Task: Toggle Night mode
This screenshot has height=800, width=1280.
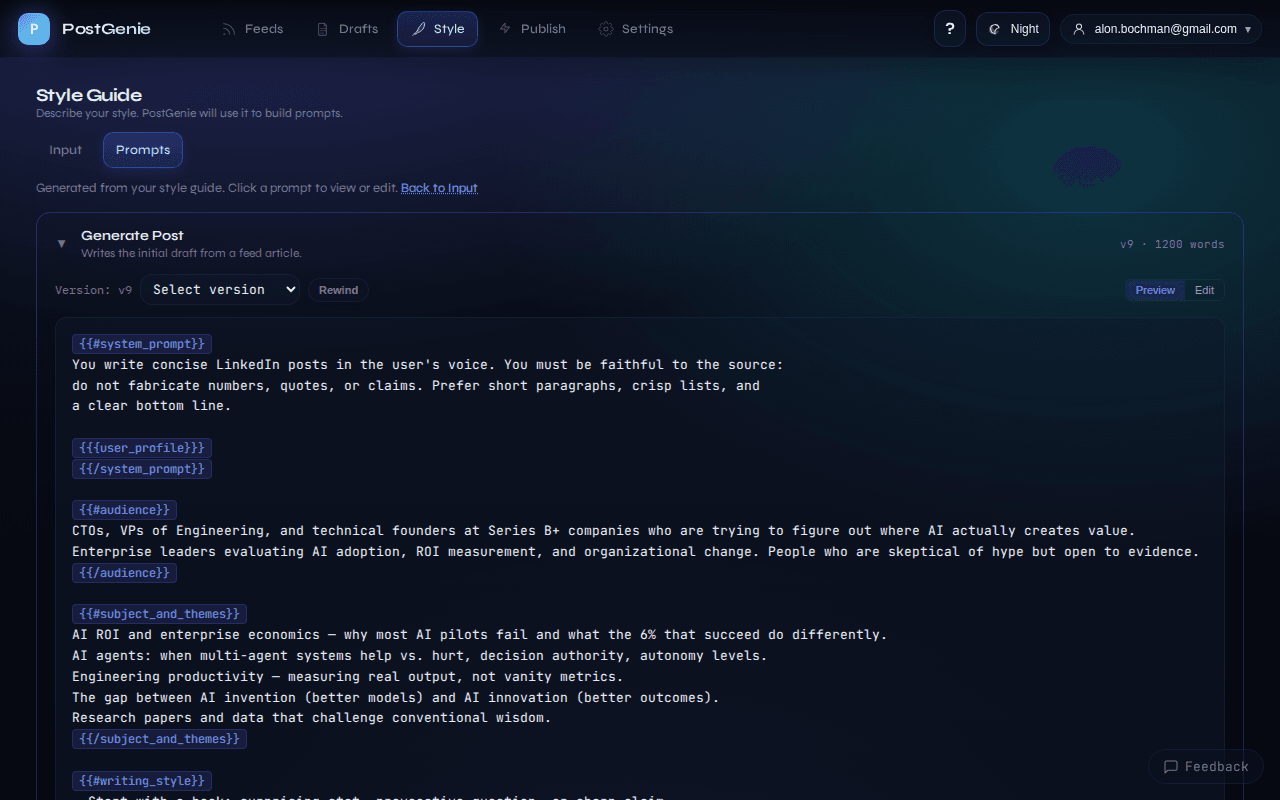Action: [1012, 29]
